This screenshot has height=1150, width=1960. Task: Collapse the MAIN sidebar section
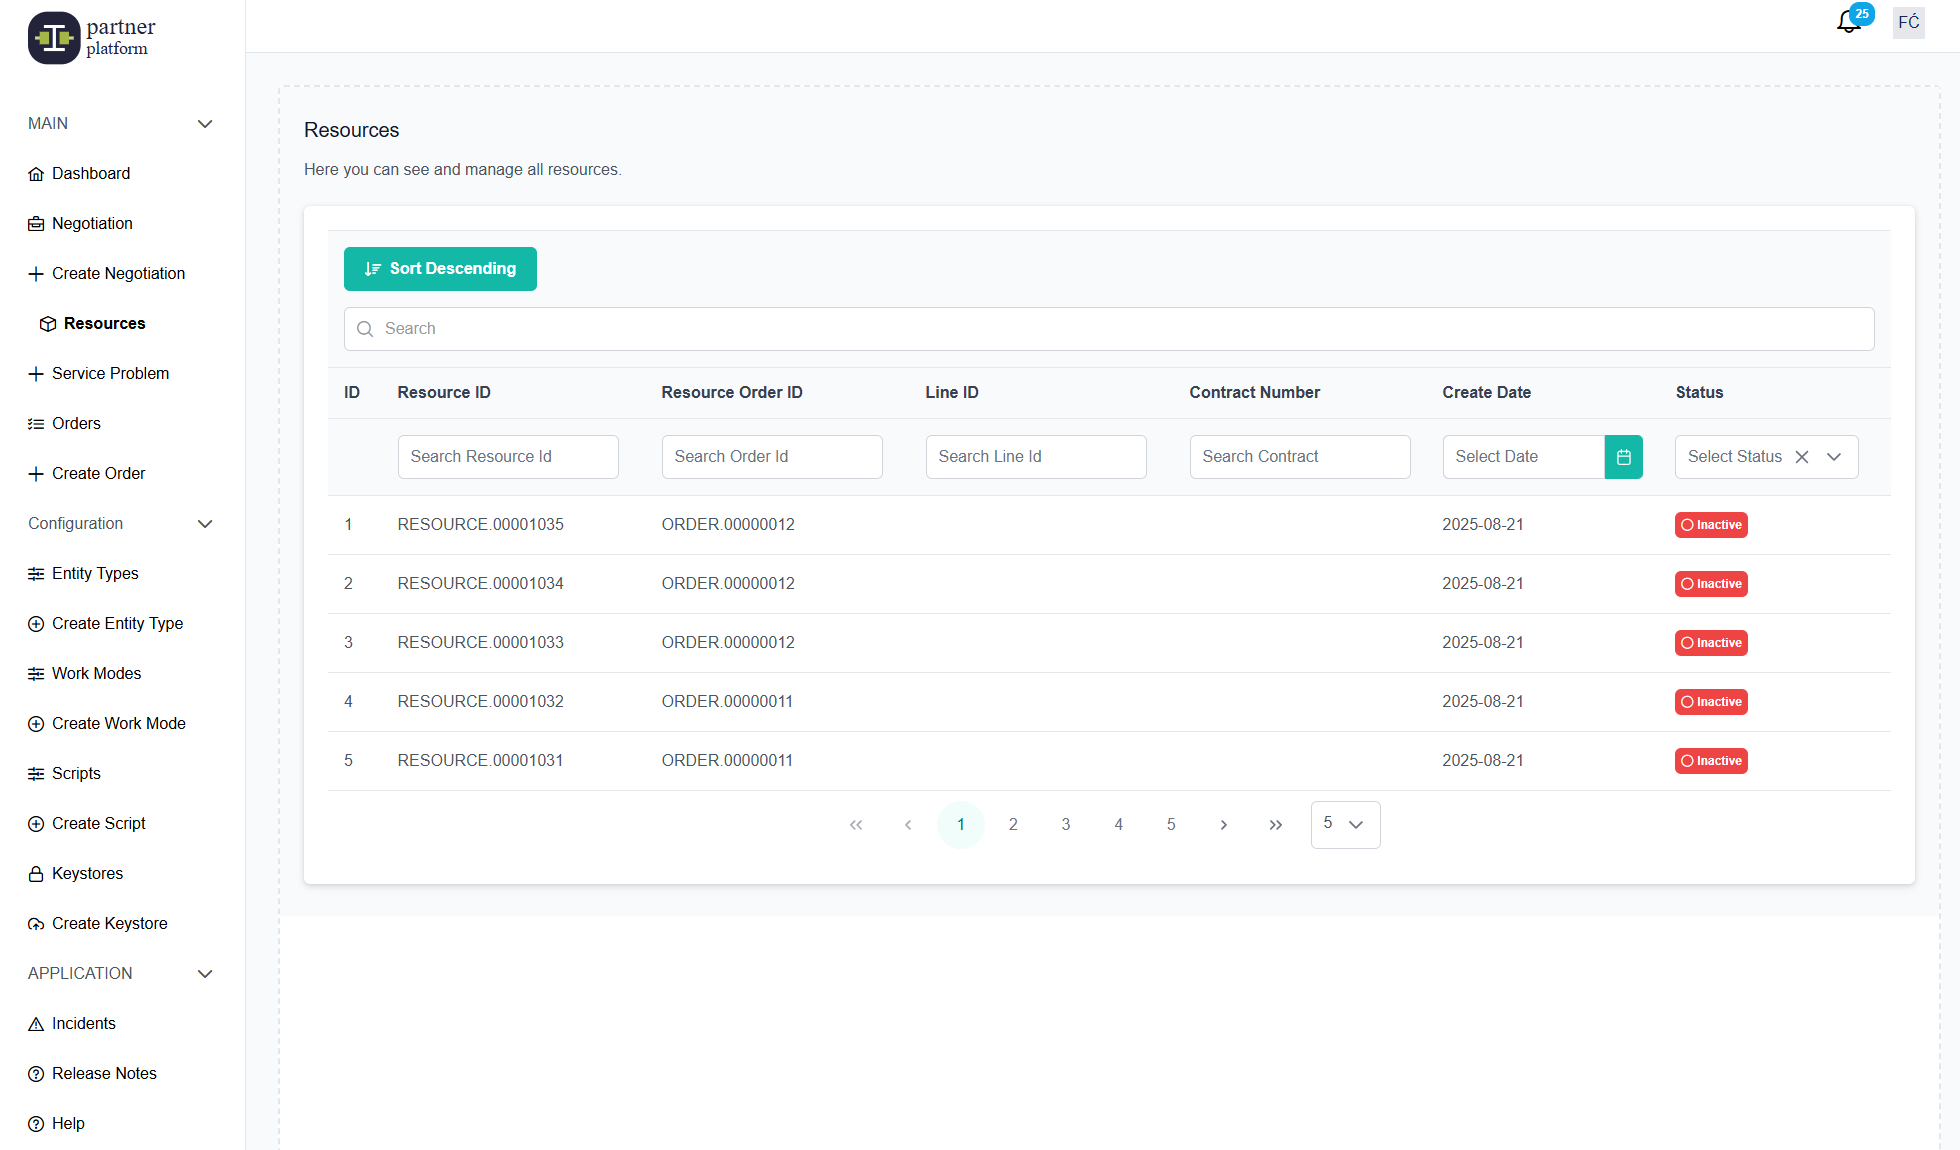coord(205,124)
